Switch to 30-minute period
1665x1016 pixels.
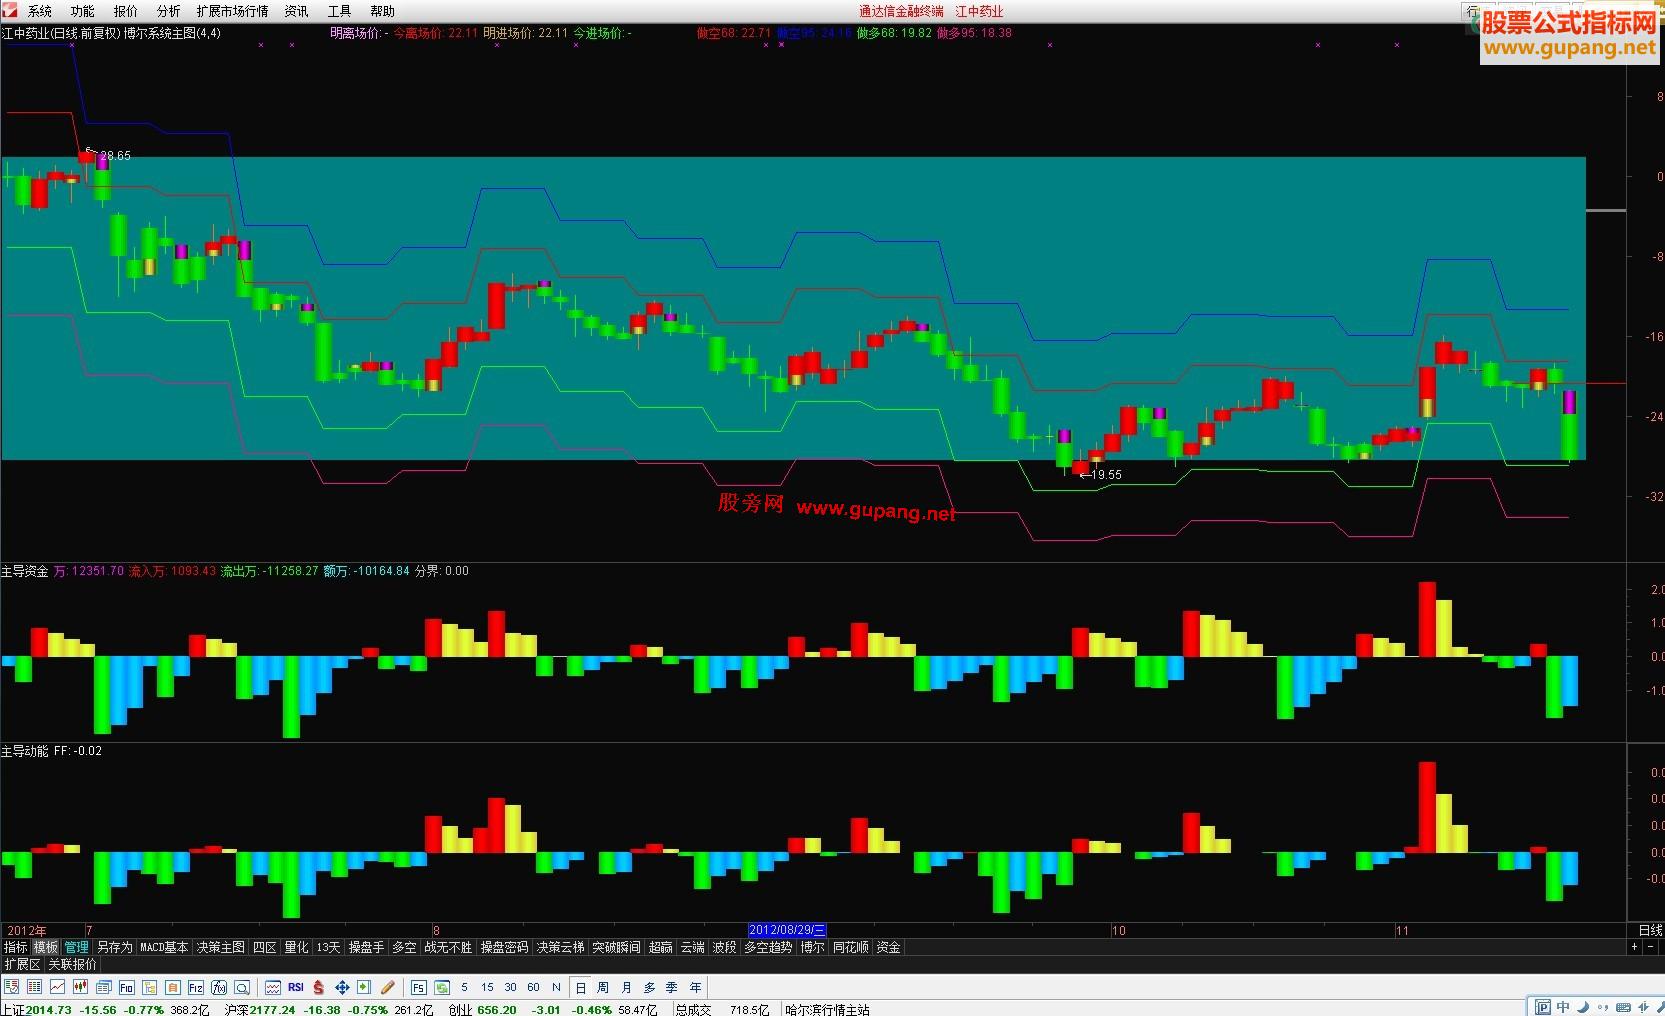(x=510, y=987)
